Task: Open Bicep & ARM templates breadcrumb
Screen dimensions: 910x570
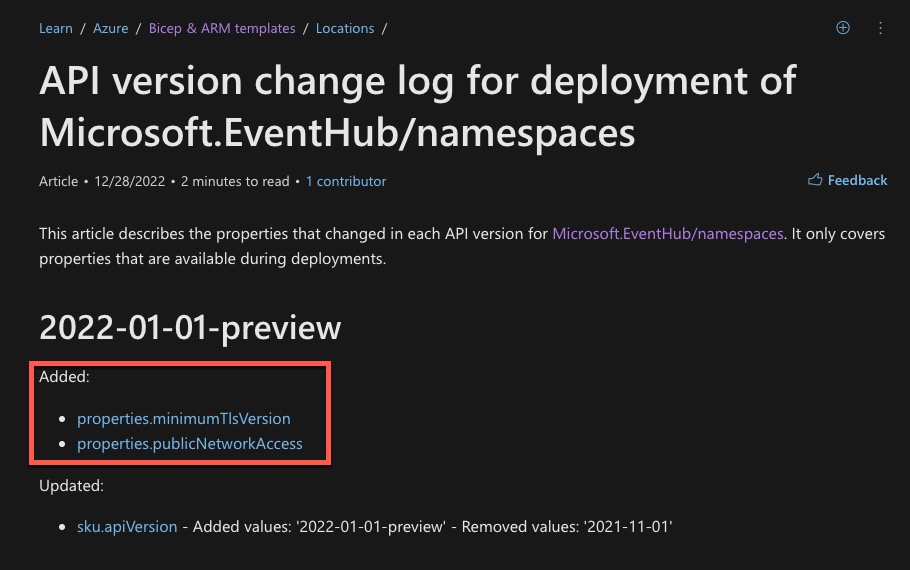Action: pos(222,28)
